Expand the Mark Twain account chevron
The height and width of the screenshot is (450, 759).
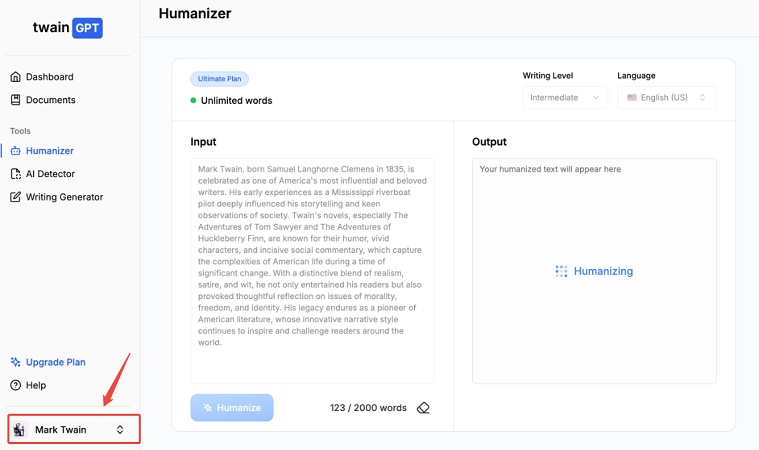(120, 430)
